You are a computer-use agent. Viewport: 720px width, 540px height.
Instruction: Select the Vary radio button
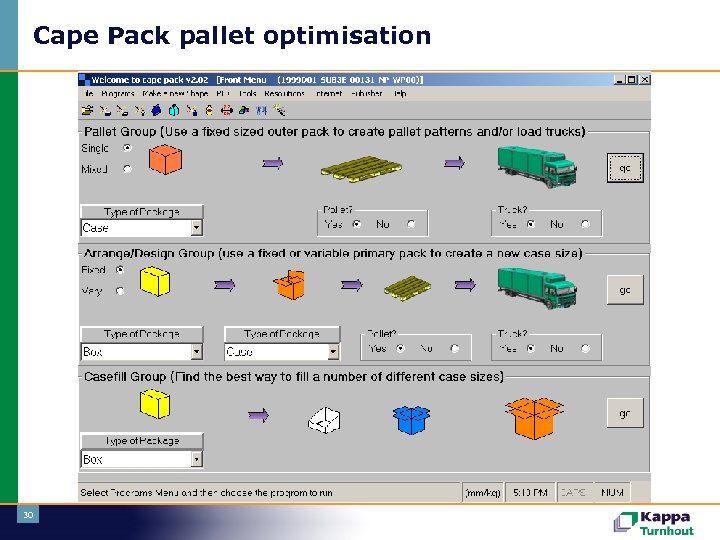coord(120,291)
